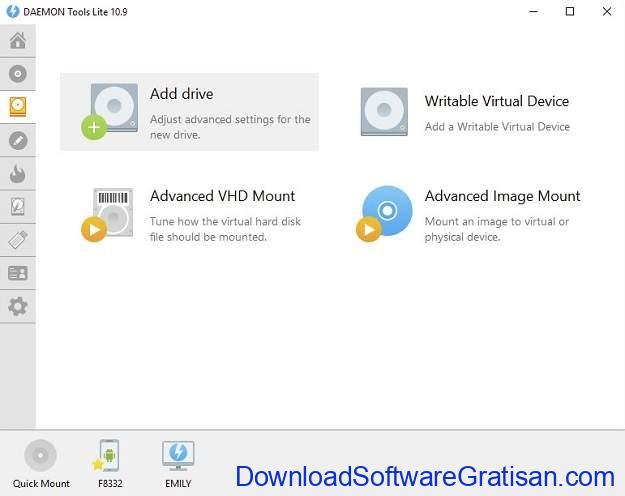625x496 pixels.
Task: Close the DAEMON Tools Lite window
Action: (607, 12)
